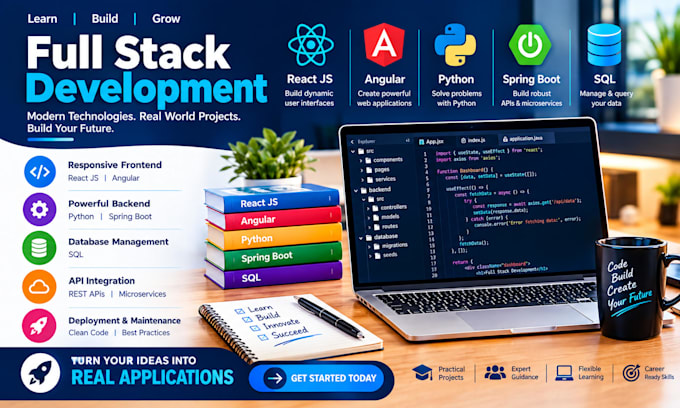
Task: Open the Powerful Backend heading
Action: (x=109, y=203)
